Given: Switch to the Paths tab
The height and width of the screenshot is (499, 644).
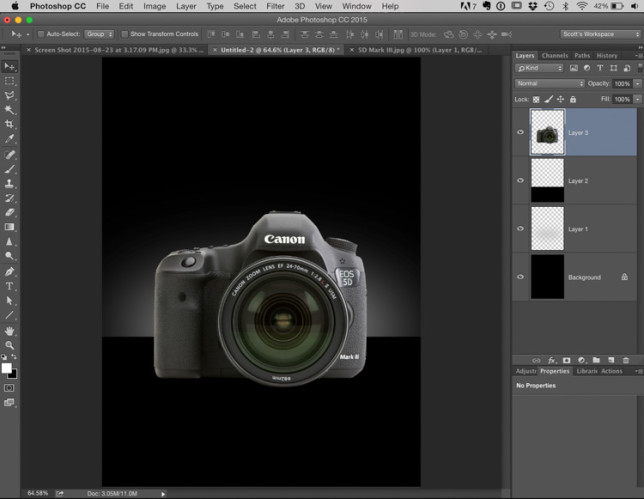Looking at the screenshot, I should click(582, 55).
